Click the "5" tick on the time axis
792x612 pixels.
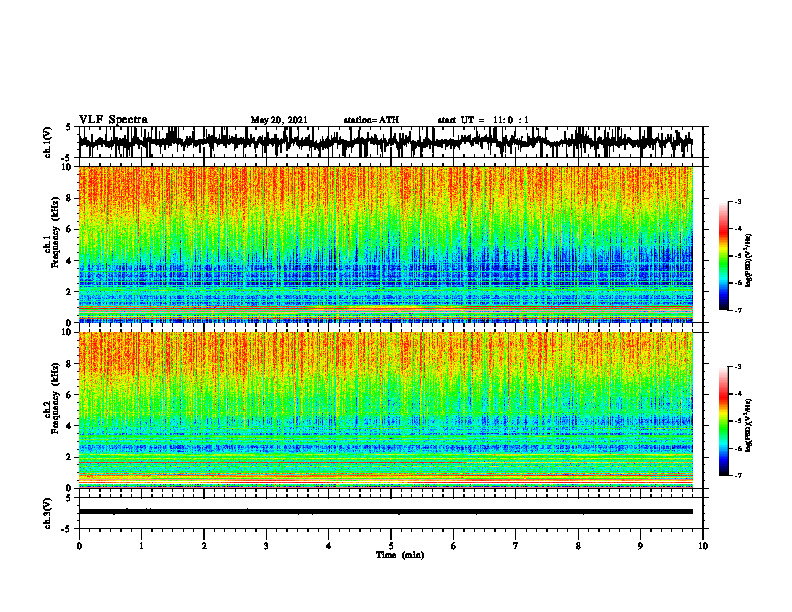[x=391, y=546]
